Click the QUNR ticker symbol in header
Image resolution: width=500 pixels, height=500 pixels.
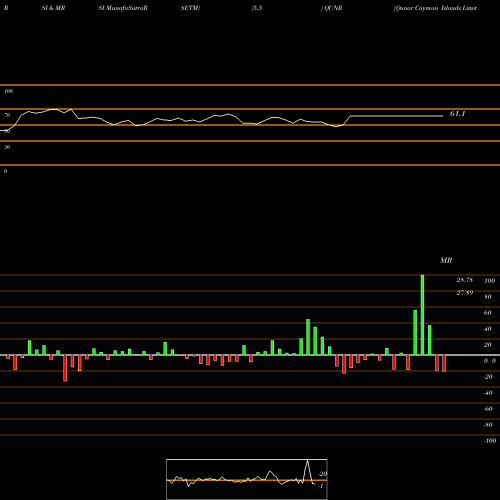click(333, 8)
